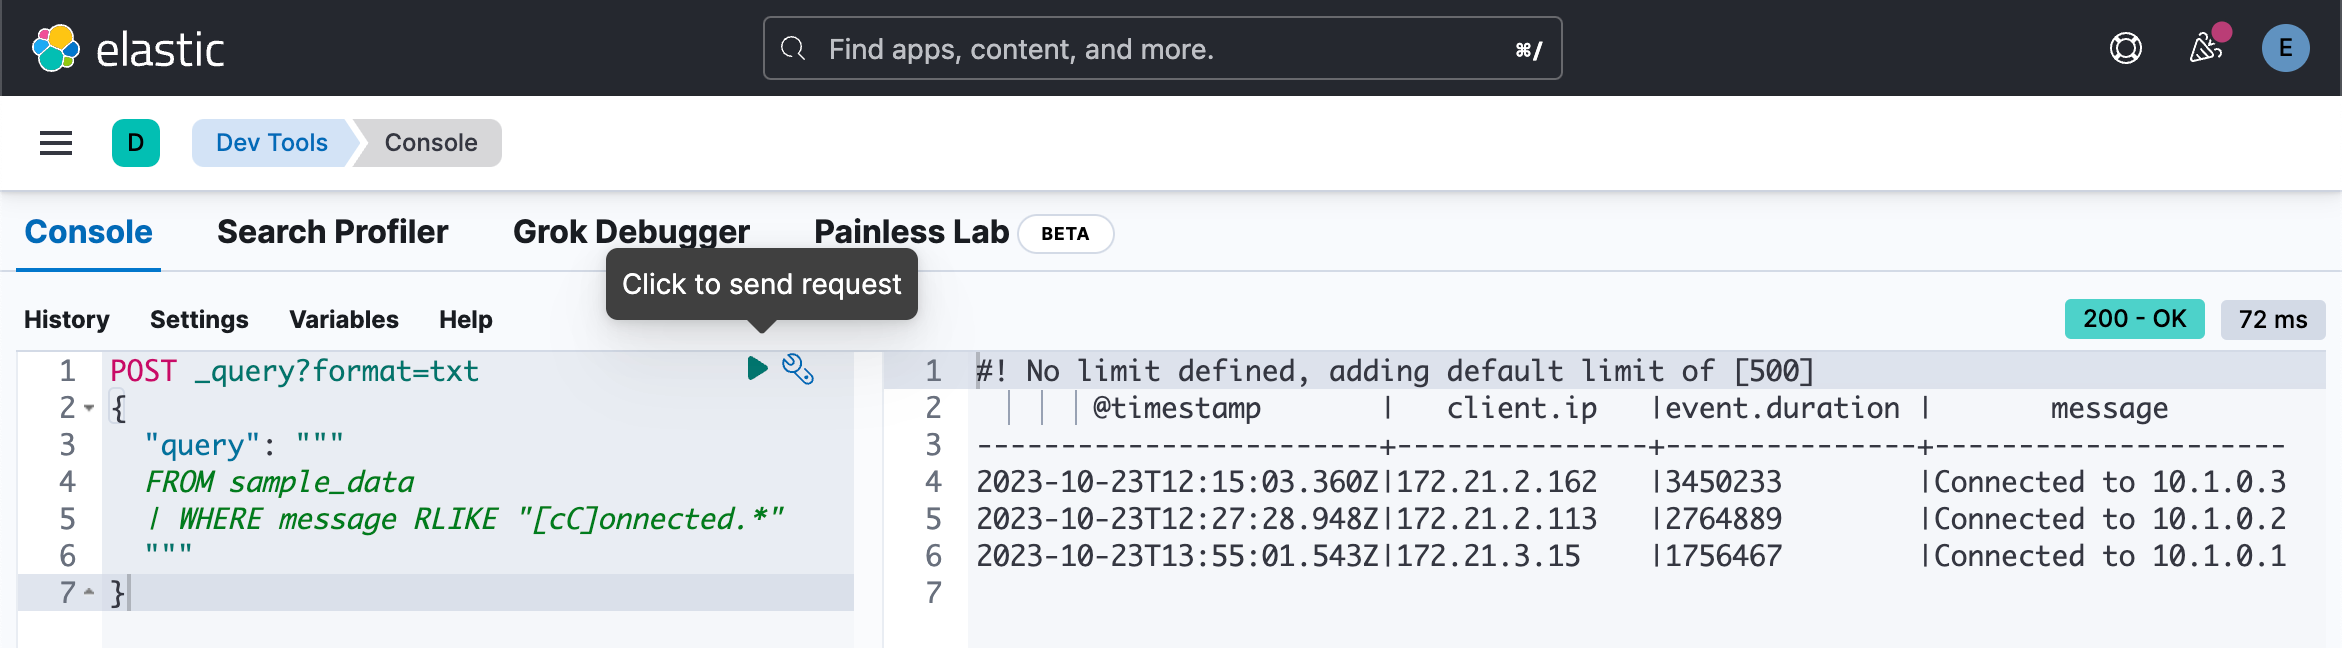2342x648 pixels.
Task: Click the green D space avatar
Action: point(136,143)
